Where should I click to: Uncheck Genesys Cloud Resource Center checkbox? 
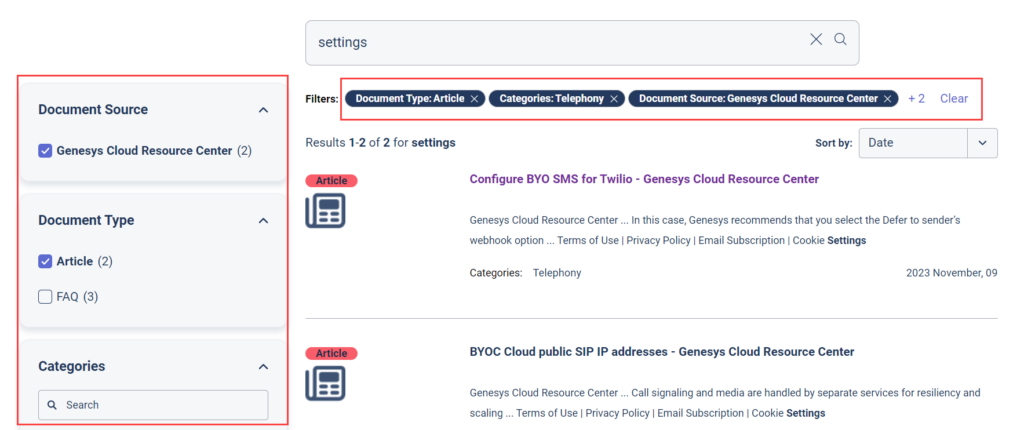coord(45,151)
